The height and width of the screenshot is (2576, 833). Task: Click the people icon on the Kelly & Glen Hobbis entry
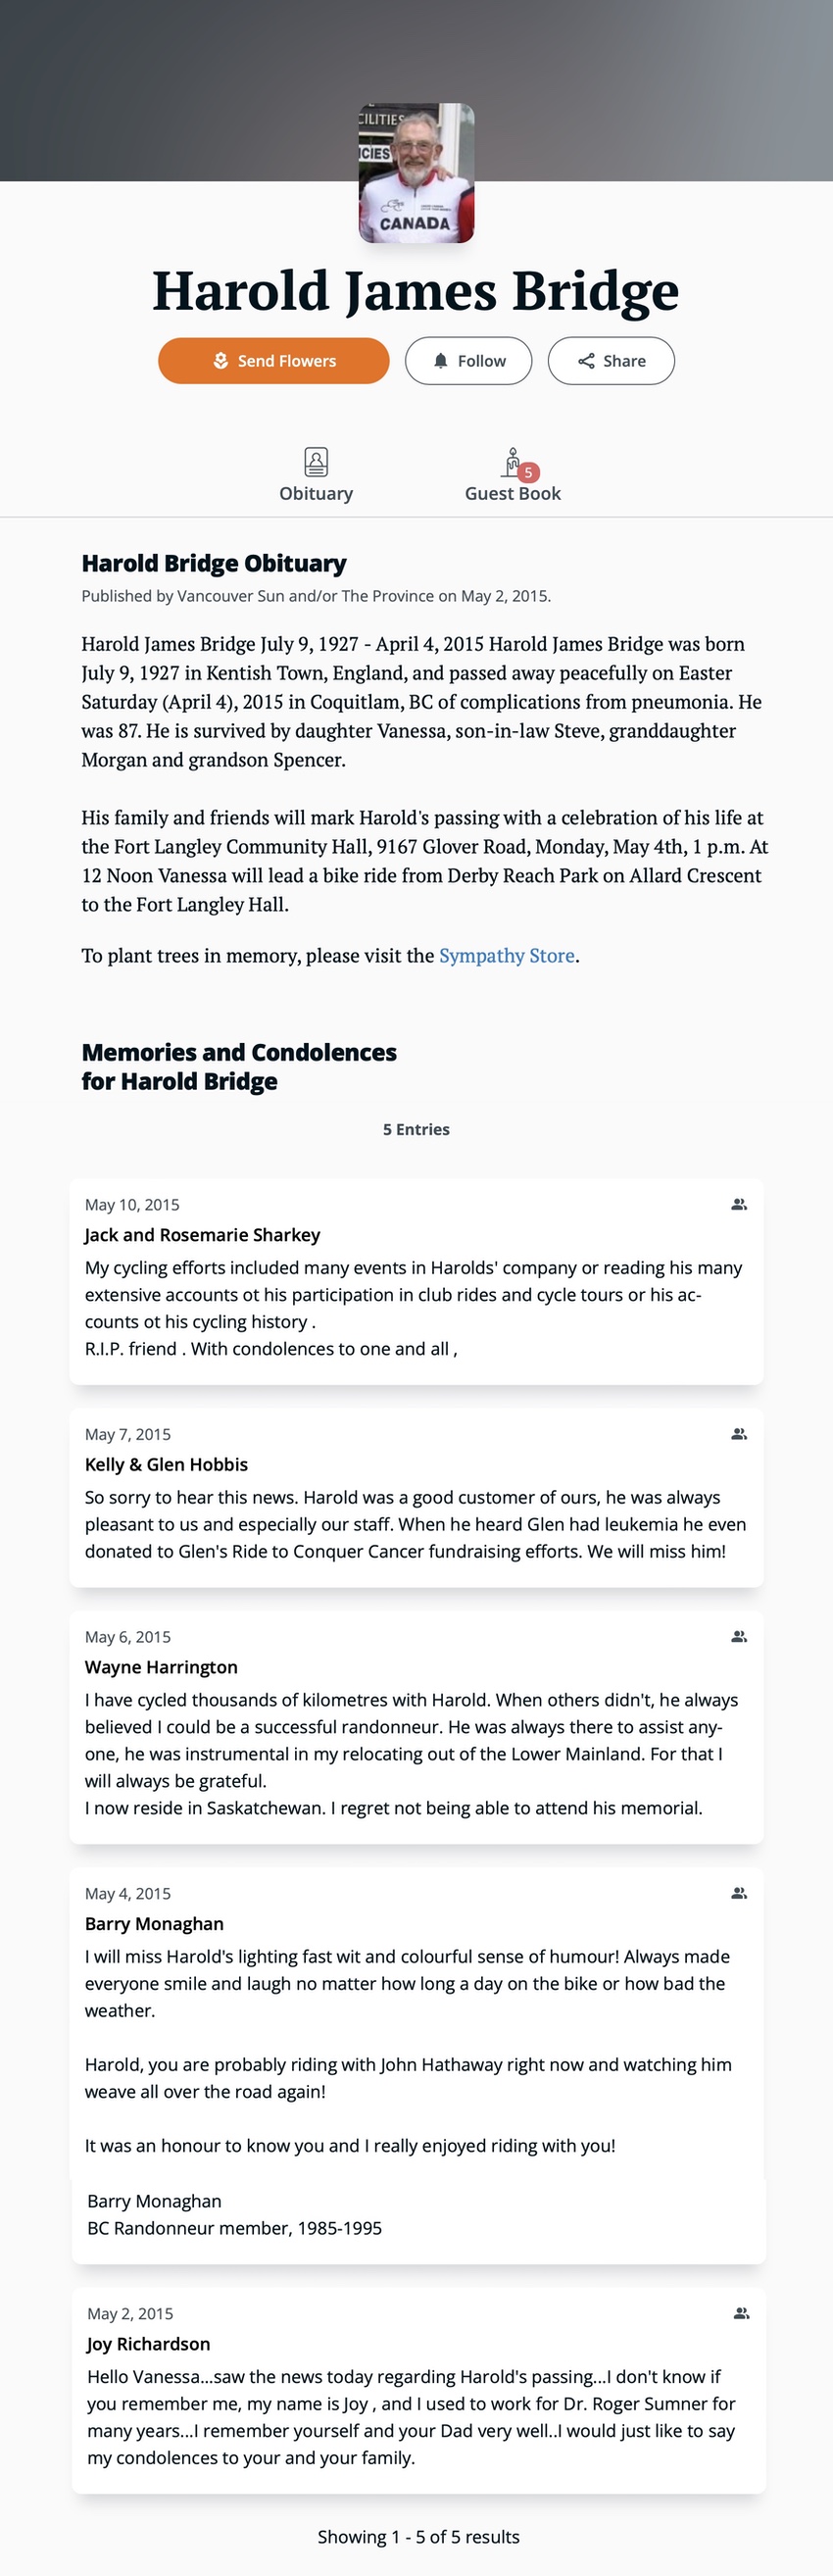coord(739,1434)
